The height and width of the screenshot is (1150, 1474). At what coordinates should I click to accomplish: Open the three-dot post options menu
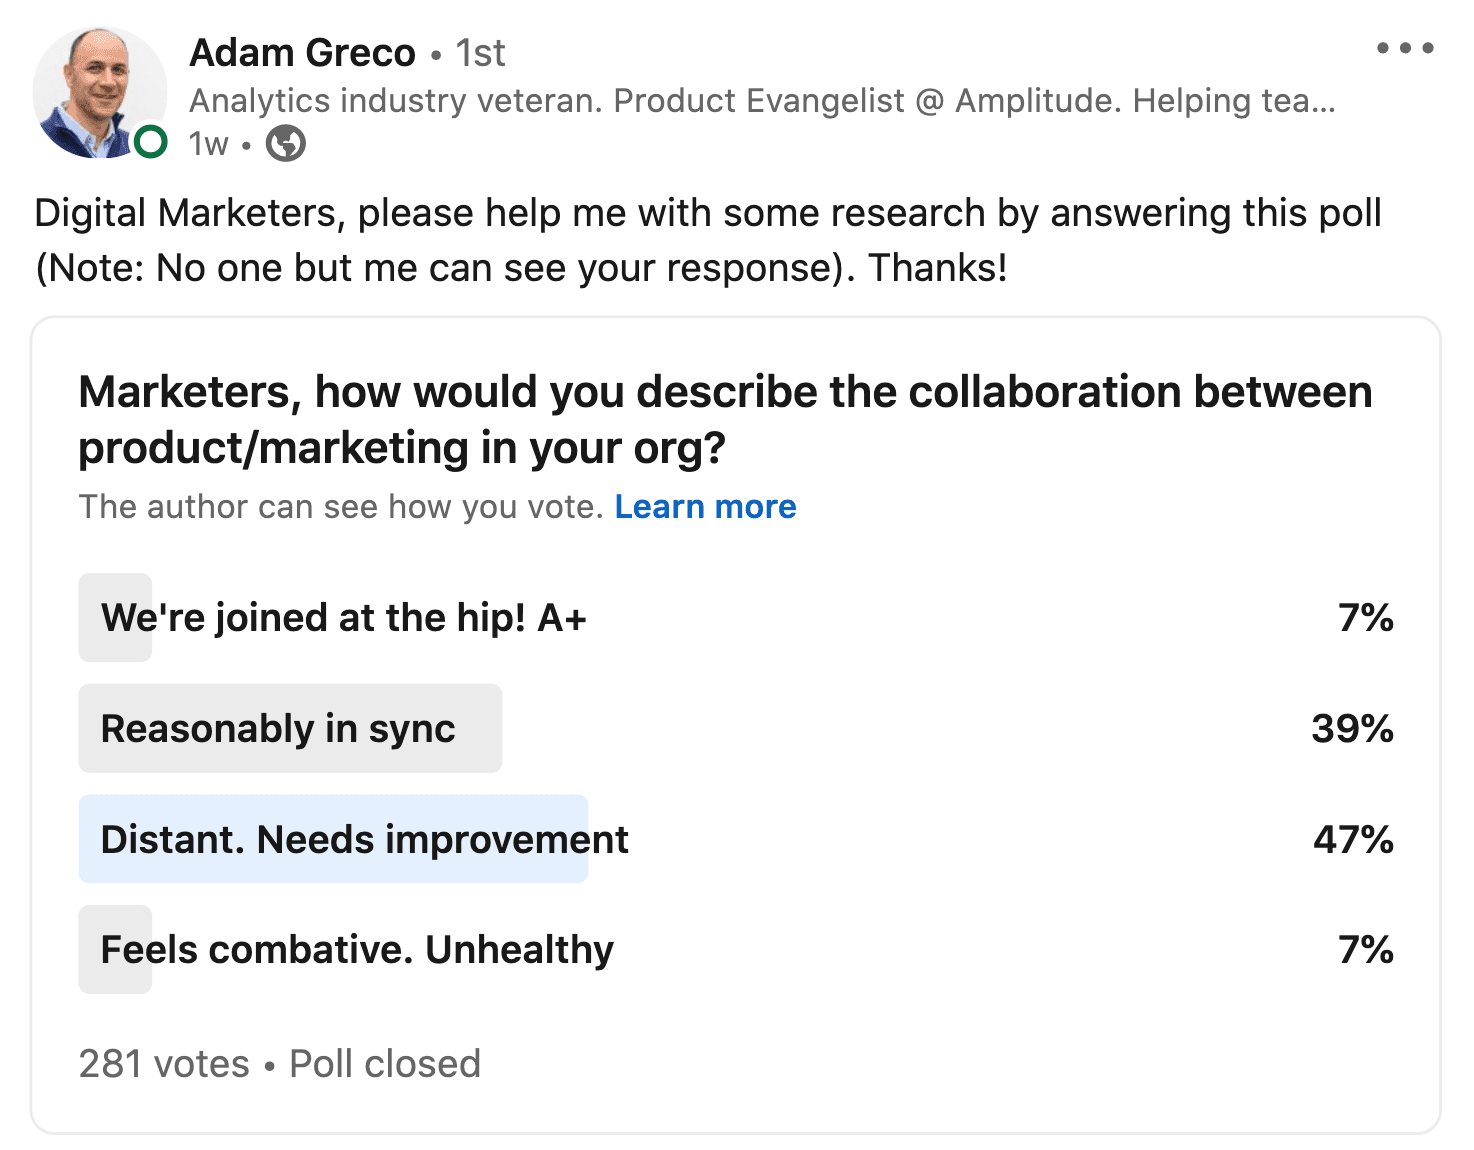(x=1404, y=48)
